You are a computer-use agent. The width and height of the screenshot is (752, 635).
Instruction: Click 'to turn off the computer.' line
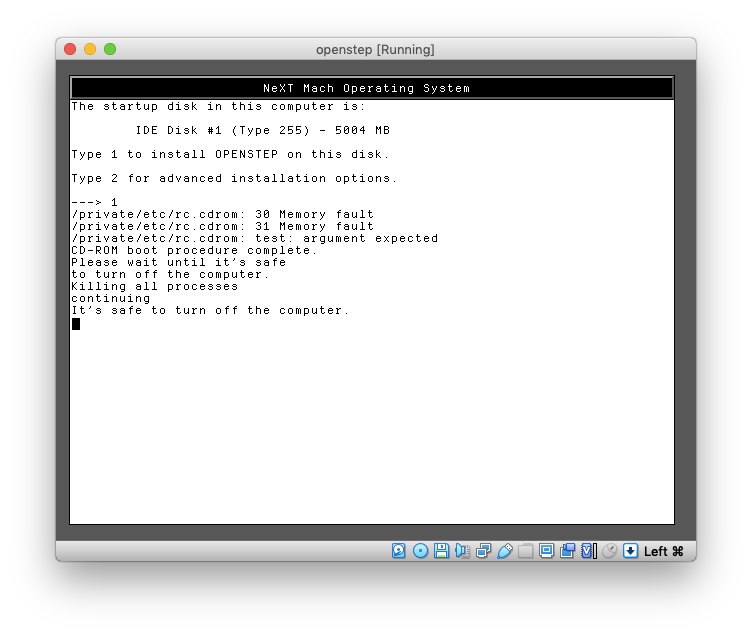[170, 274]
